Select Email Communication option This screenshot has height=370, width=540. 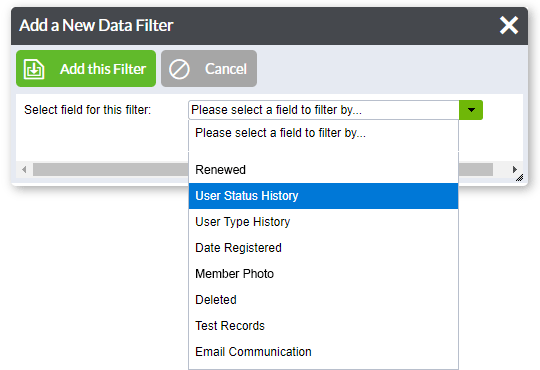click(x=323, y=352)
